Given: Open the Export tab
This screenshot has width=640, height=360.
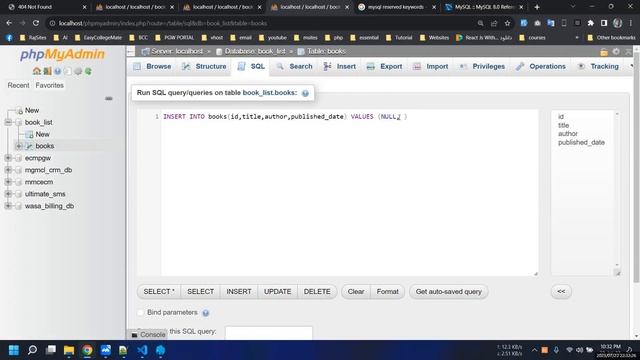Looking at the screenshot, I should (384, 67).
